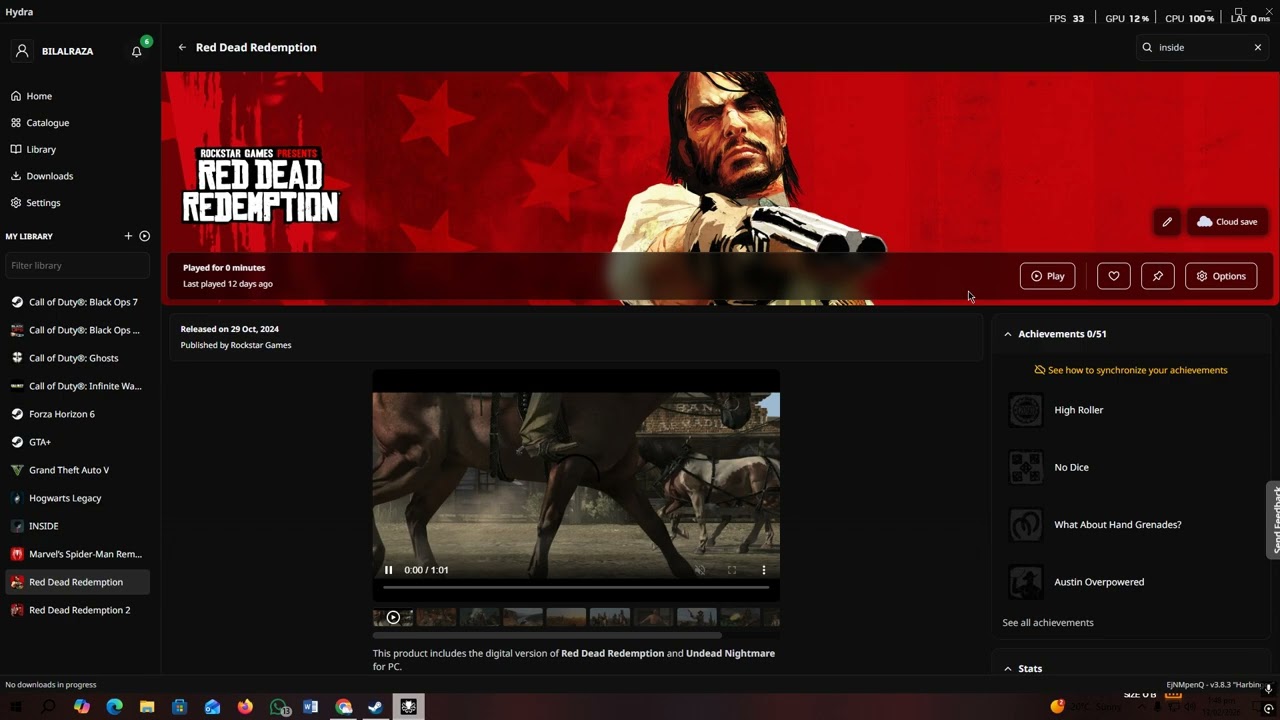This screenshot has width=1280, height=720.
Task: Click the search box containing 'inside'
Action: click(1203, 47)
